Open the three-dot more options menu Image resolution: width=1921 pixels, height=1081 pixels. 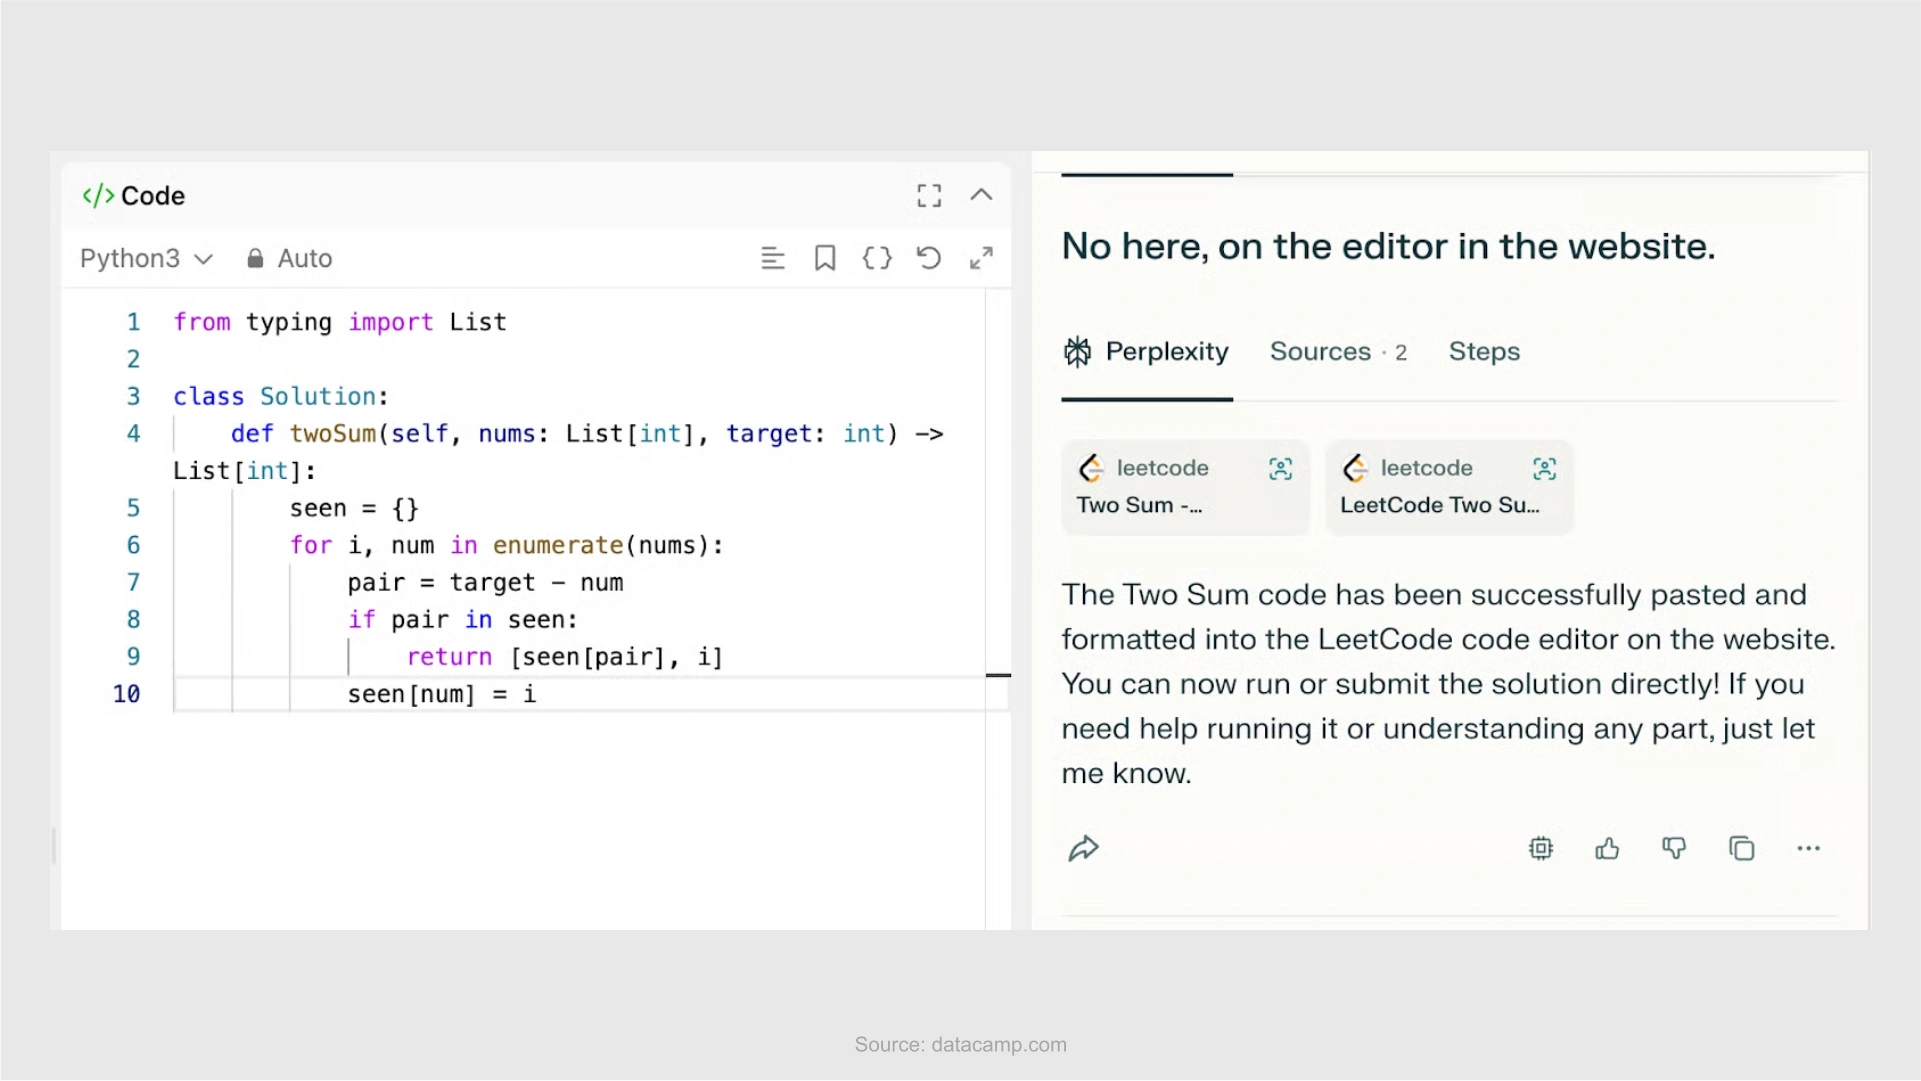tap(1808, 849)
